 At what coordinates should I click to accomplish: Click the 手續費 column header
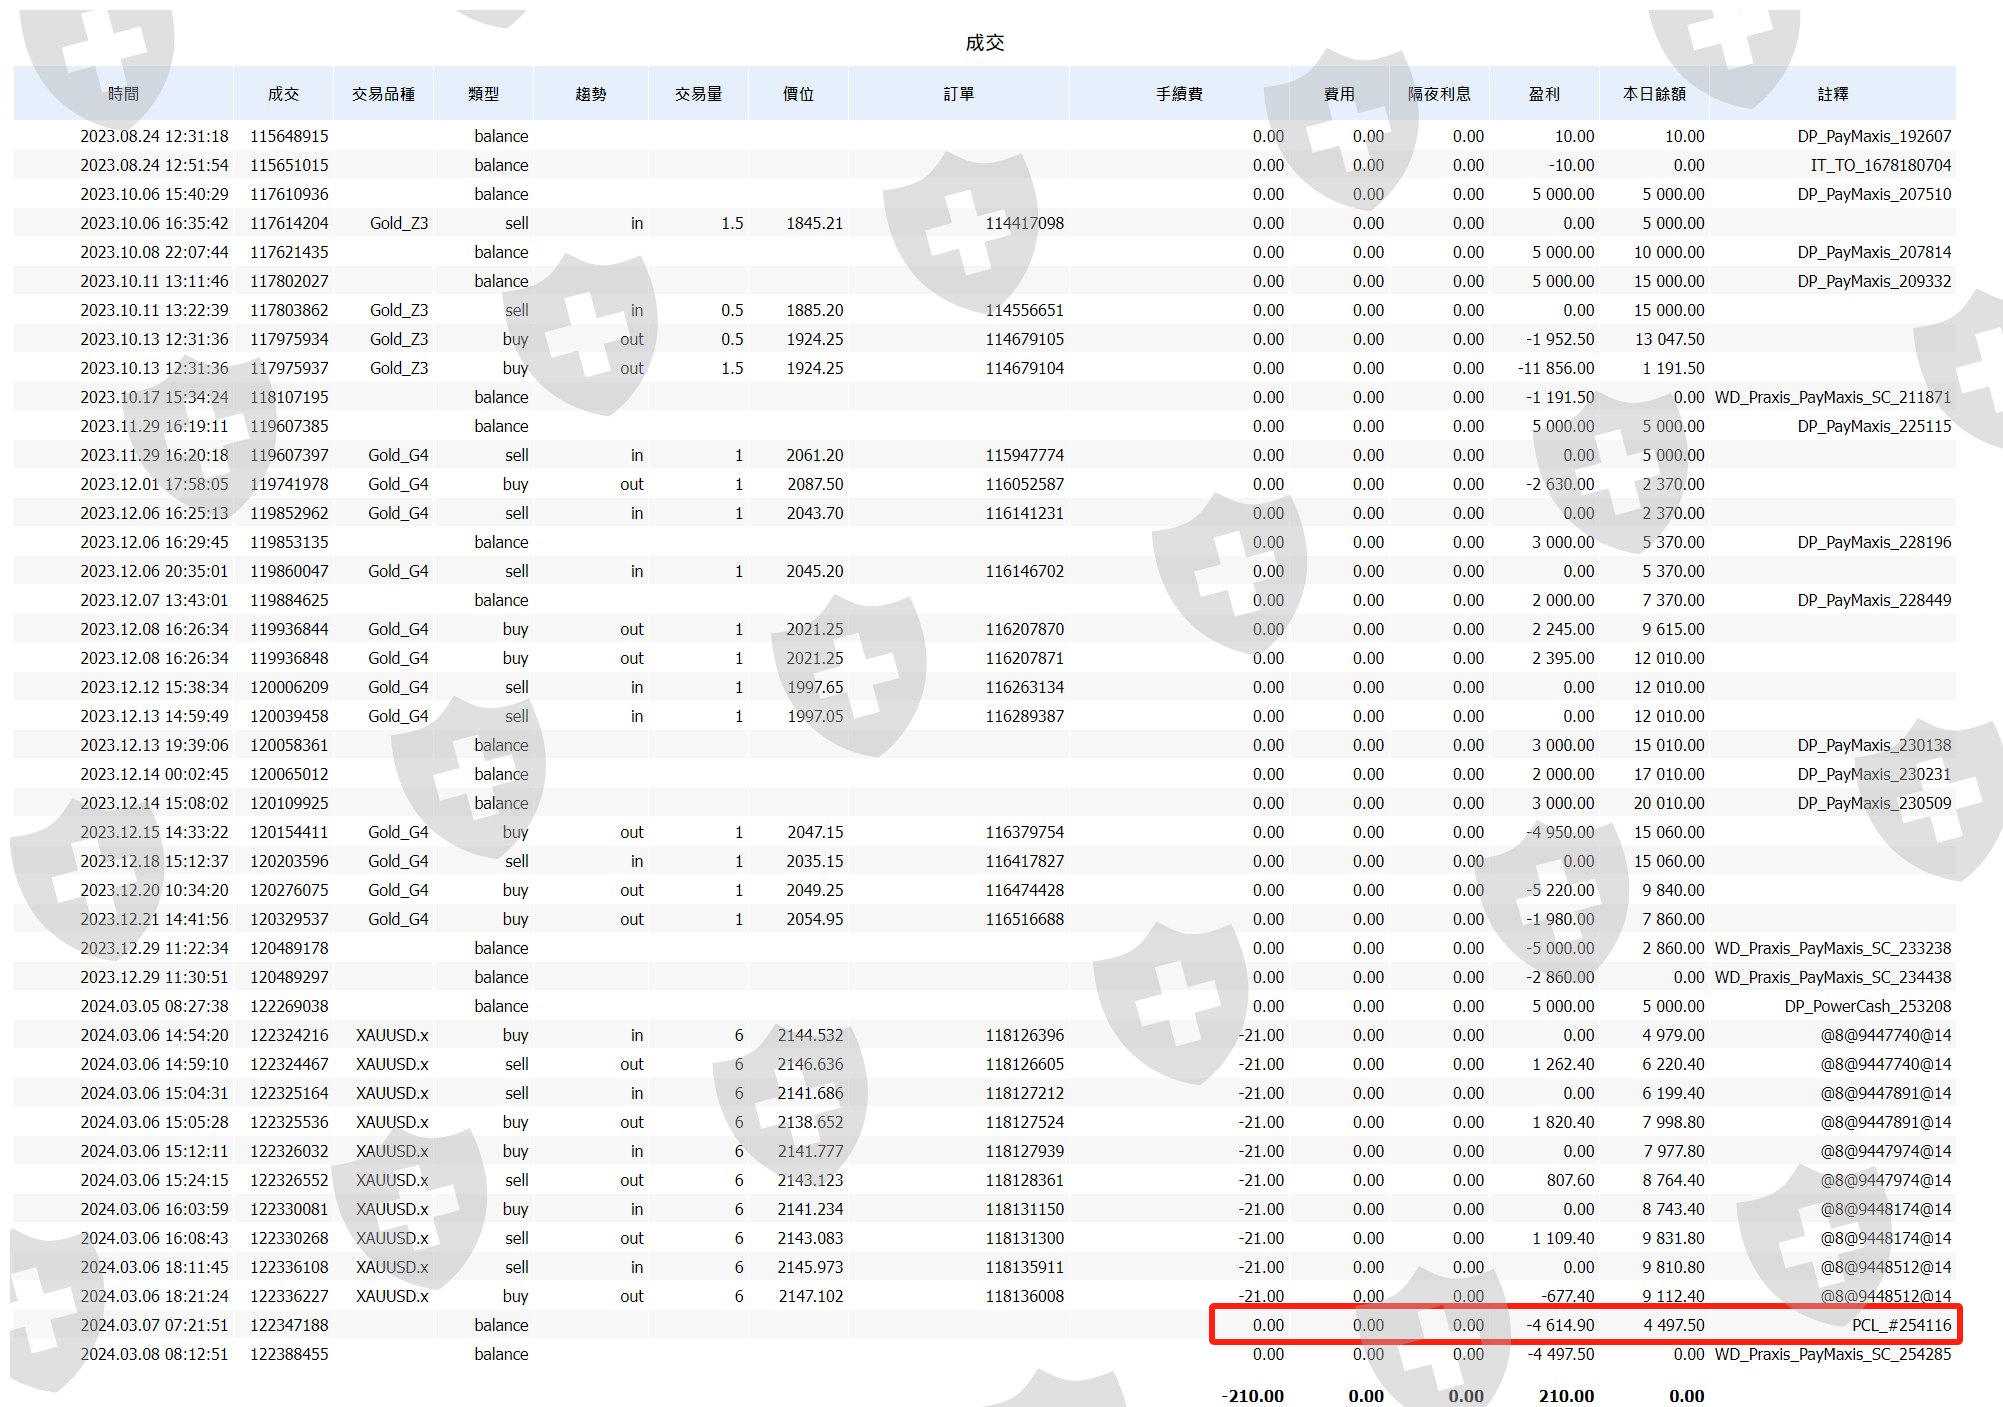(x=1179, y=94)
